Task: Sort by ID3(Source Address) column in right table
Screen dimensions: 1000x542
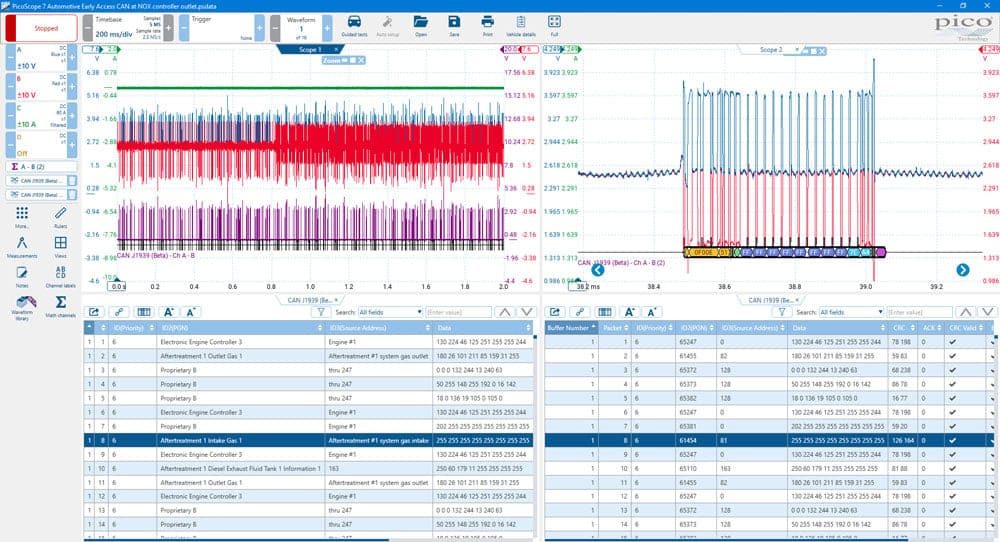Action: point(753,328)
